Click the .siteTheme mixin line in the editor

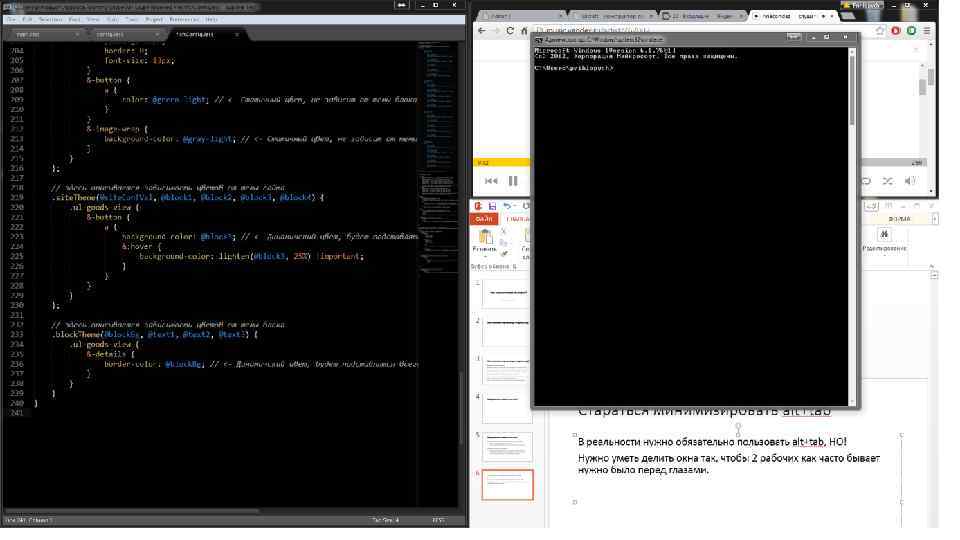click(187, 198)
